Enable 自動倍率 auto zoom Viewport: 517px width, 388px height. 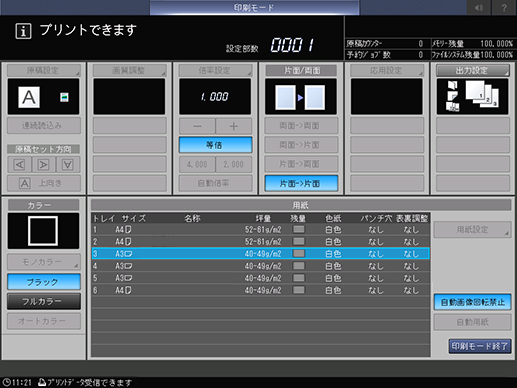215,183
